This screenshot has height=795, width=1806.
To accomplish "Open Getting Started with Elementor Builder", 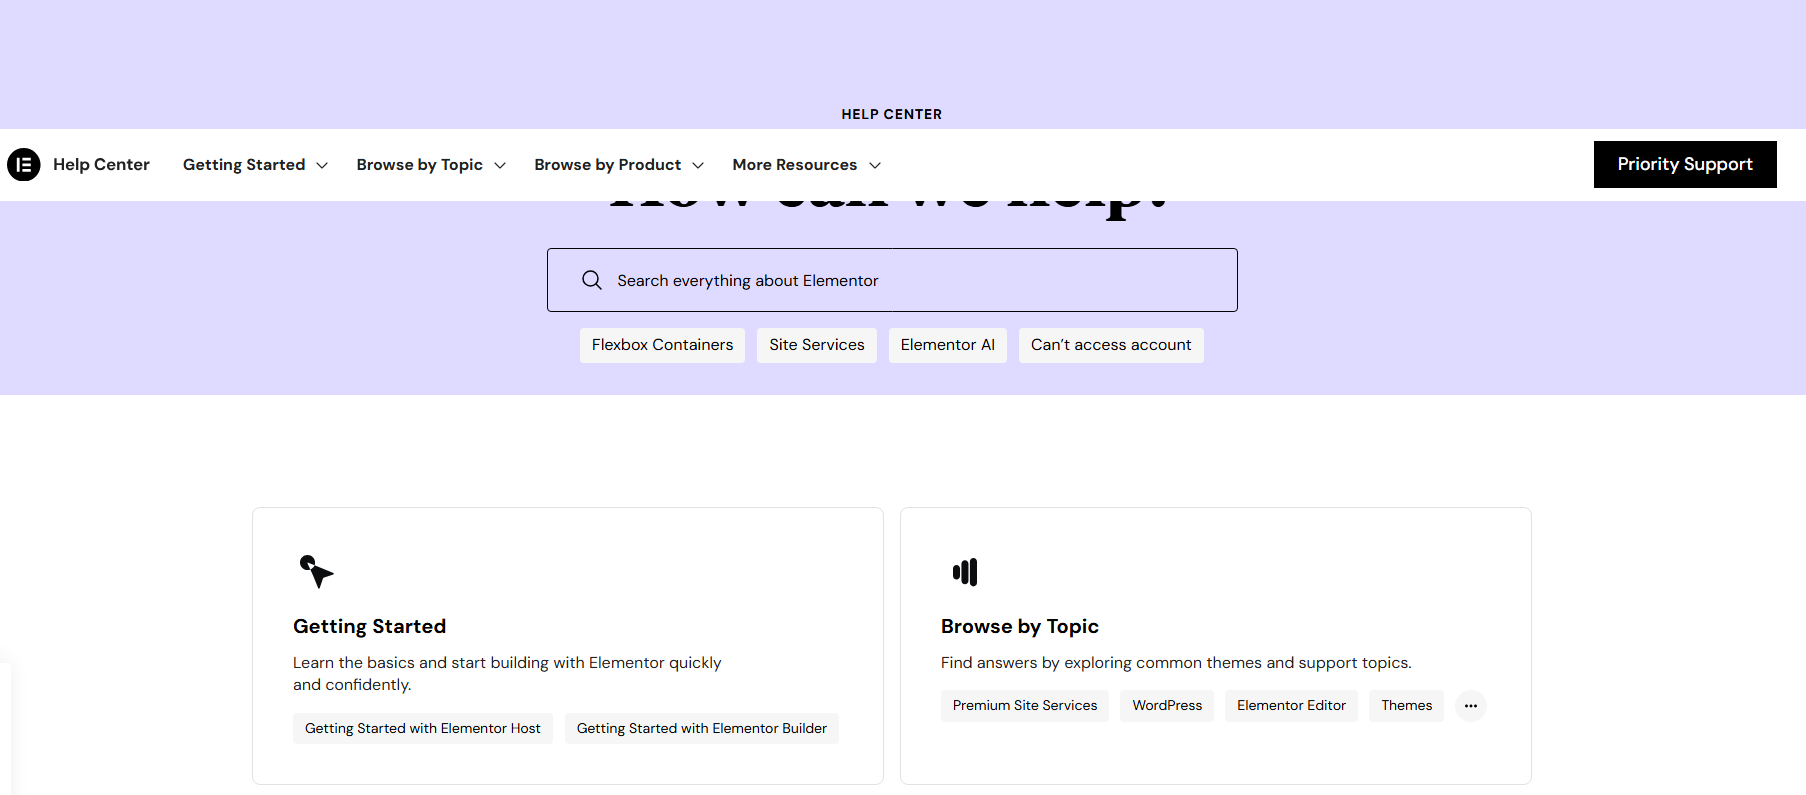I will 702,728.
